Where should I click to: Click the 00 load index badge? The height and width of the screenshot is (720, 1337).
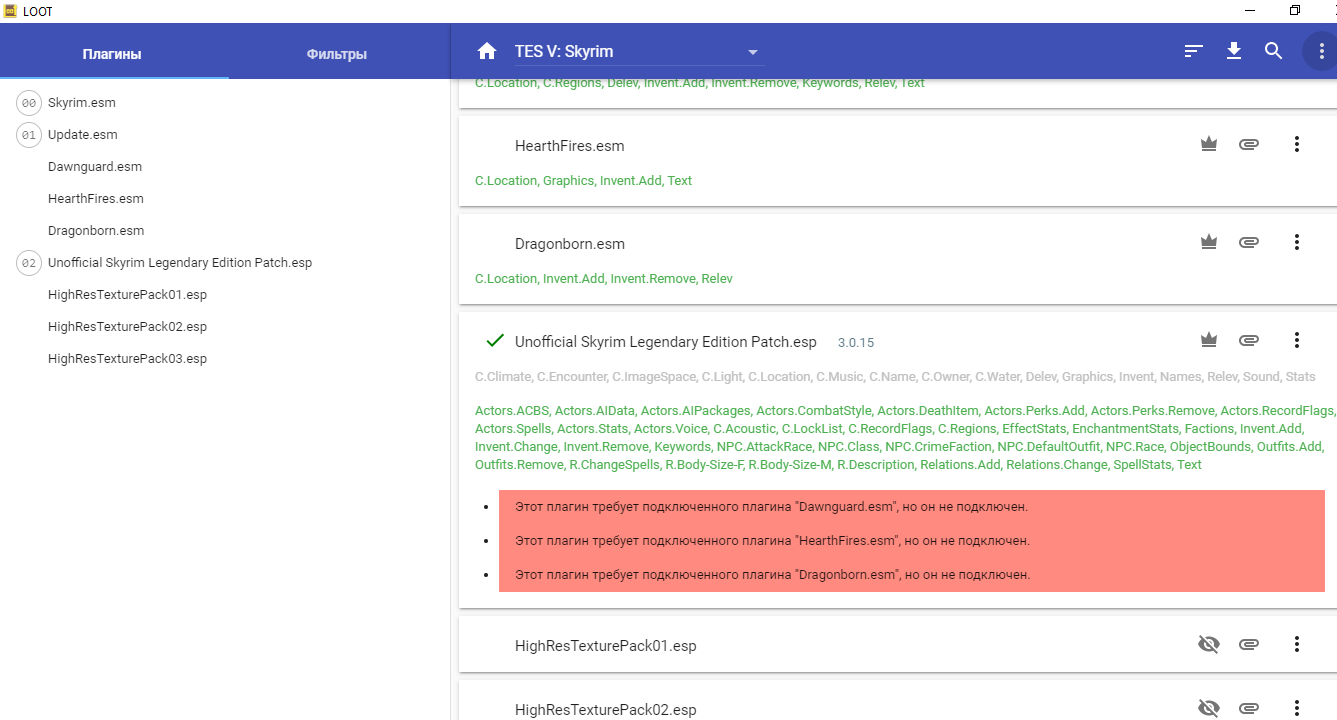pos(29,103)
